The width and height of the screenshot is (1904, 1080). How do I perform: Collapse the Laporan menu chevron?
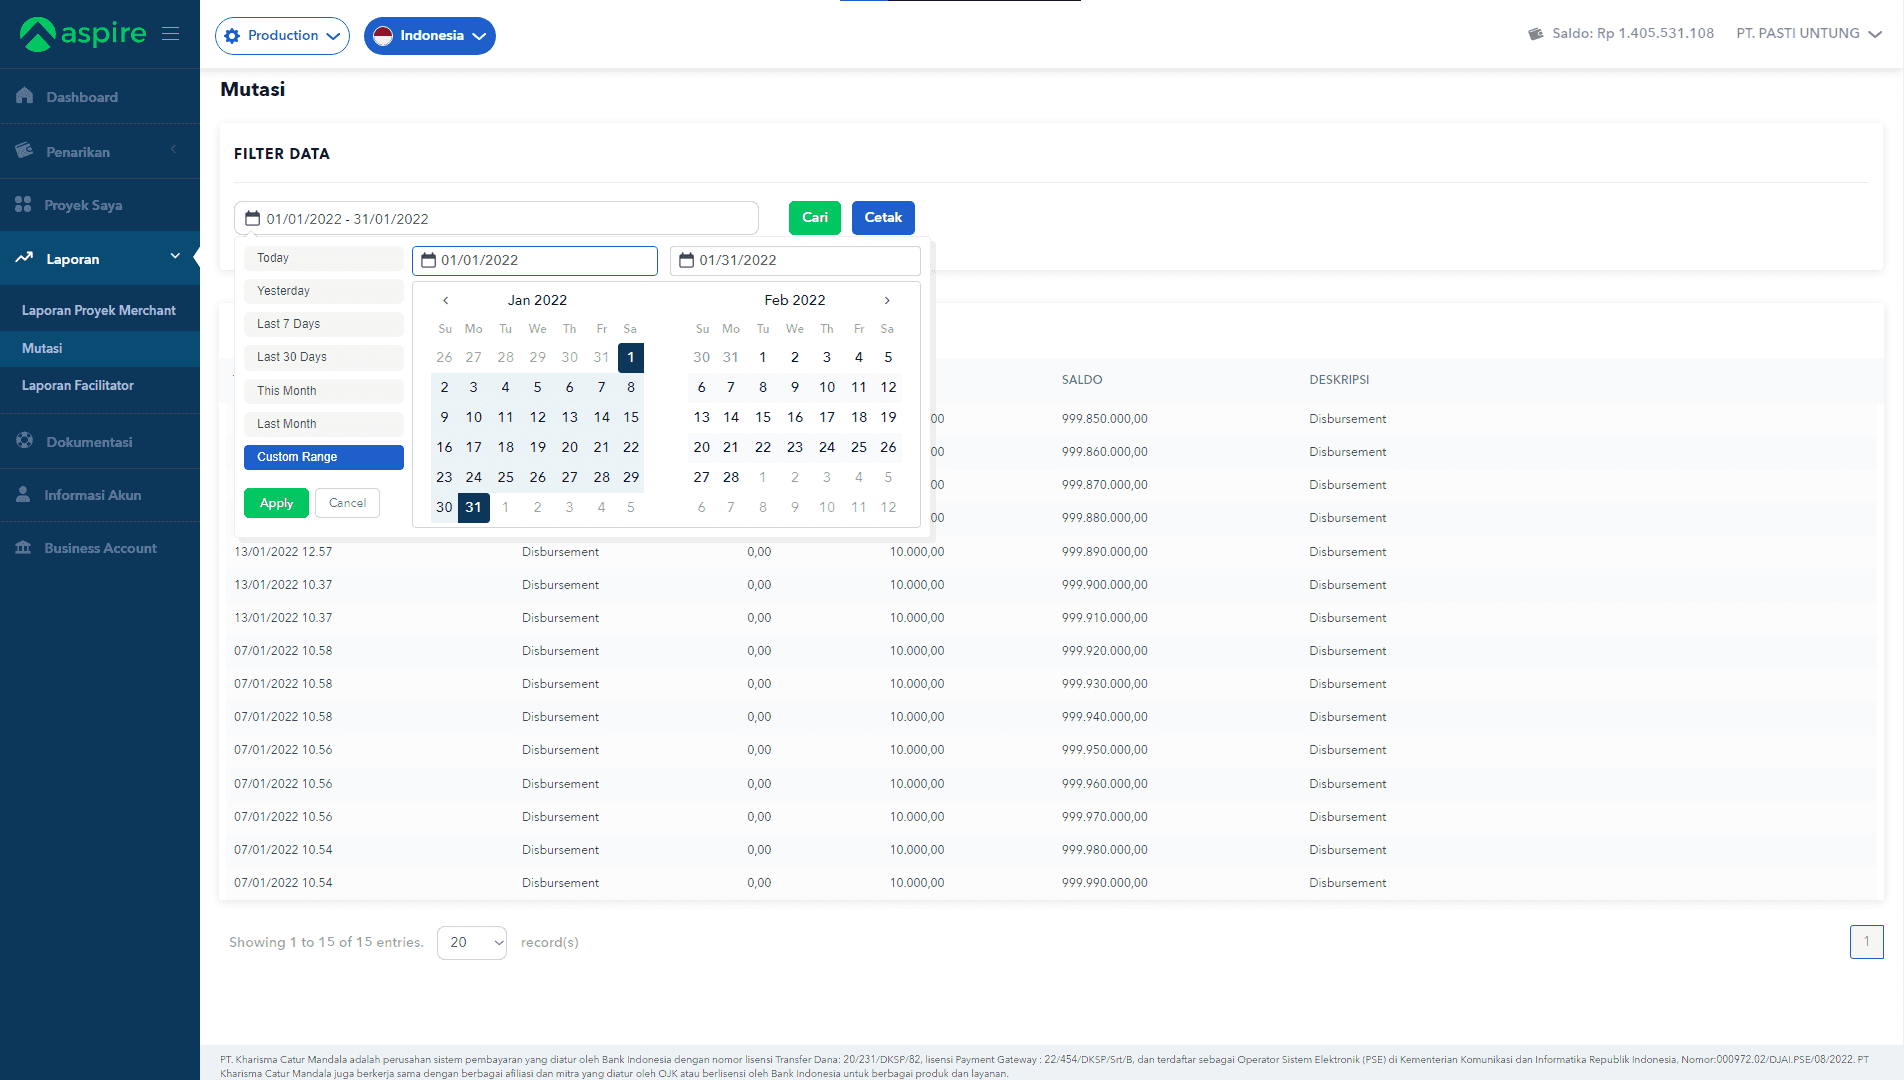click(175, 256)
